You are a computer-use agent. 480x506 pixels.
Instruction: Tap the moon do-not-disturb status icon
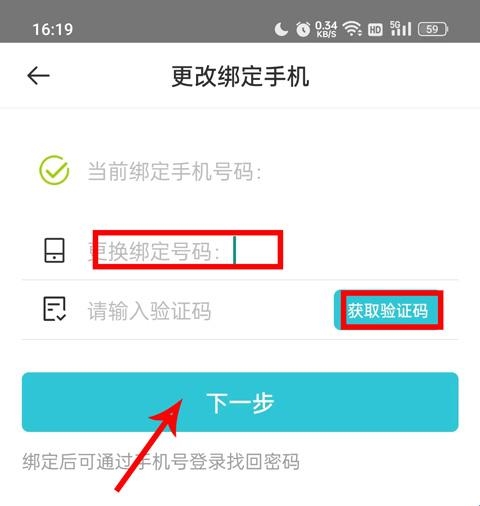[281, 29]
